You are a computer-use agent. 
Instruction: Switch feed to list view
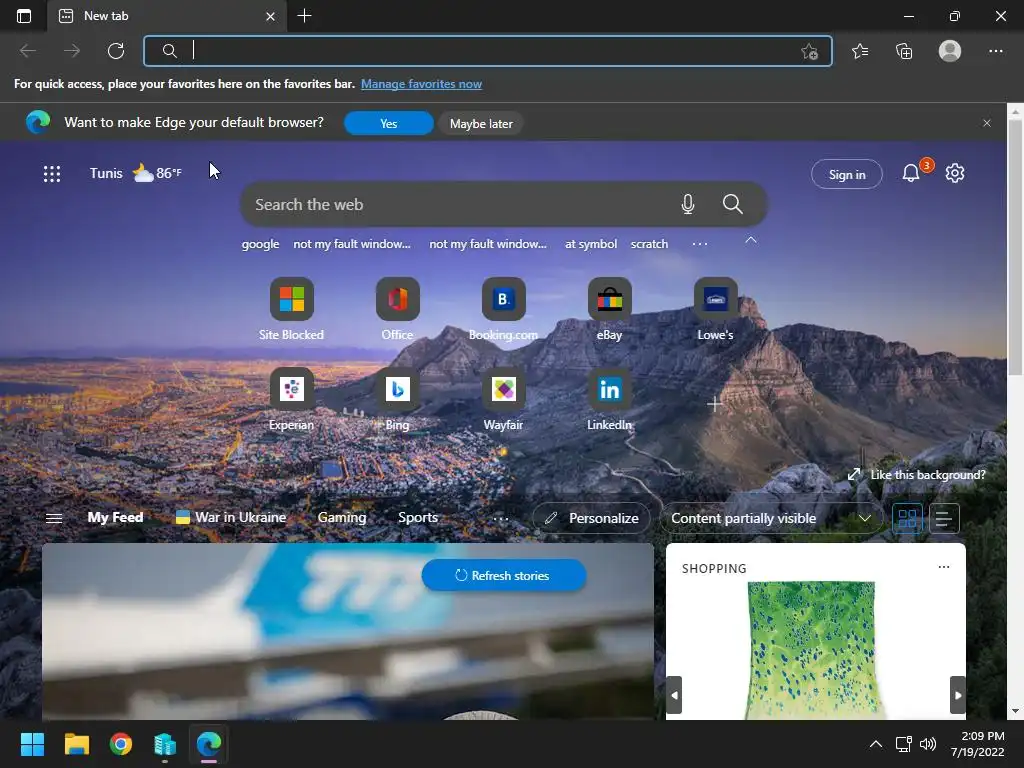[944, 519]
